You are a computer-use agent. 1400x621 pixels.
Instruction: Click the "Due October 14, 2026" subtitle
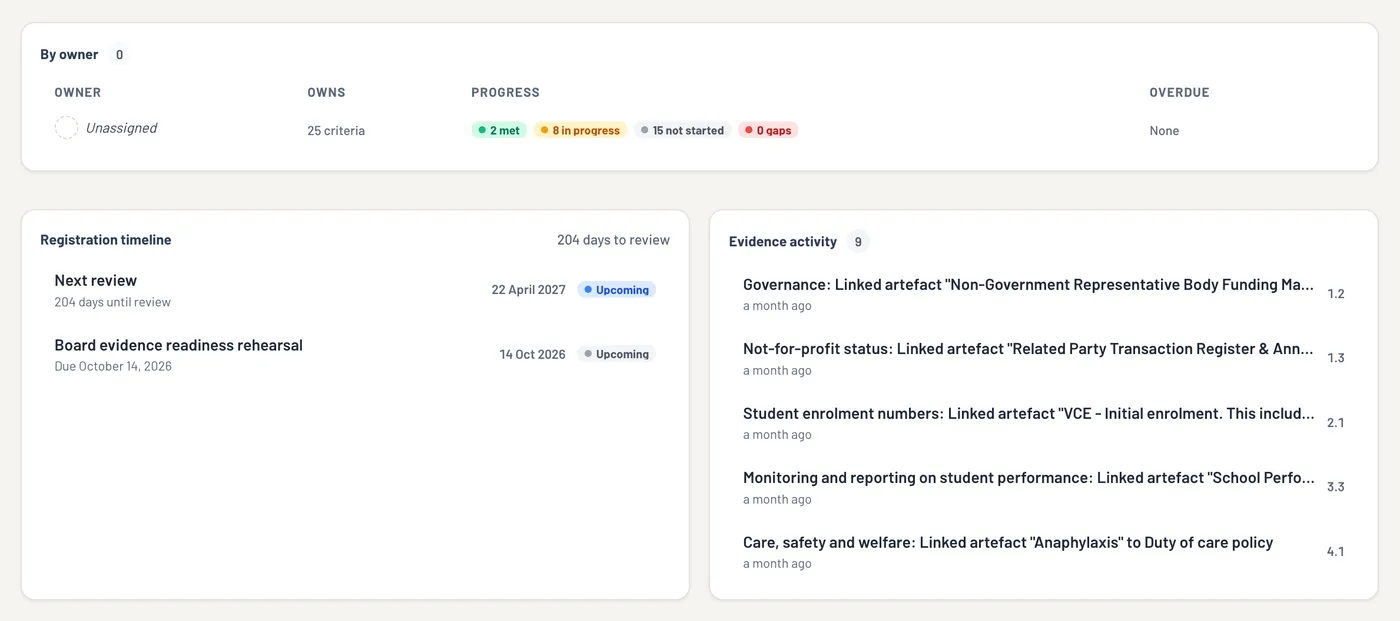tap(113, 366)
